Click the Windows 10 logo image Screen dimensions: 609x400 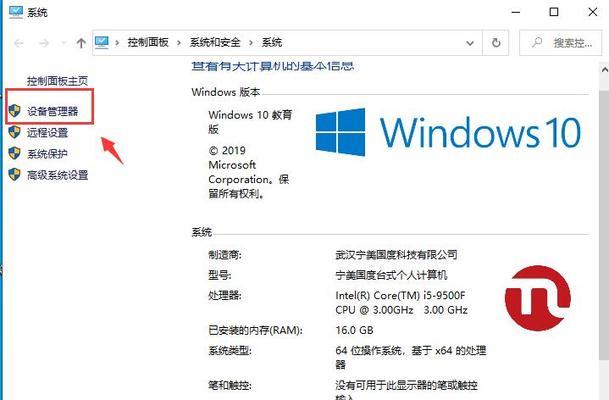coord(448,132)
